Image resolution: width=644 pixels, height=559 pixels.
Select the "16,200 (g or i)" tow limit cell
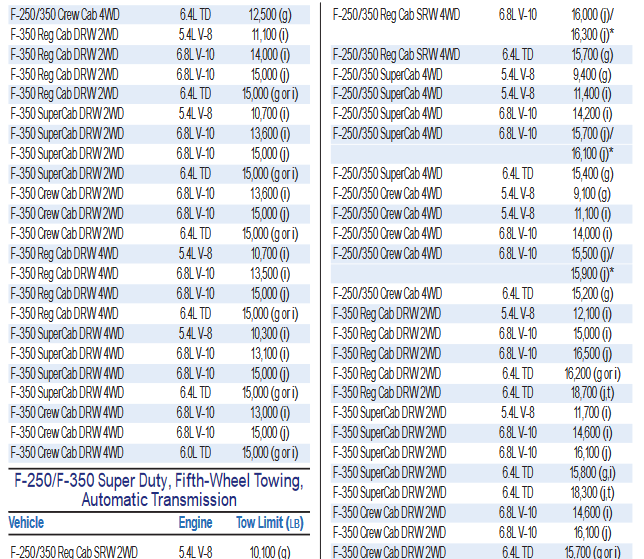592,374
